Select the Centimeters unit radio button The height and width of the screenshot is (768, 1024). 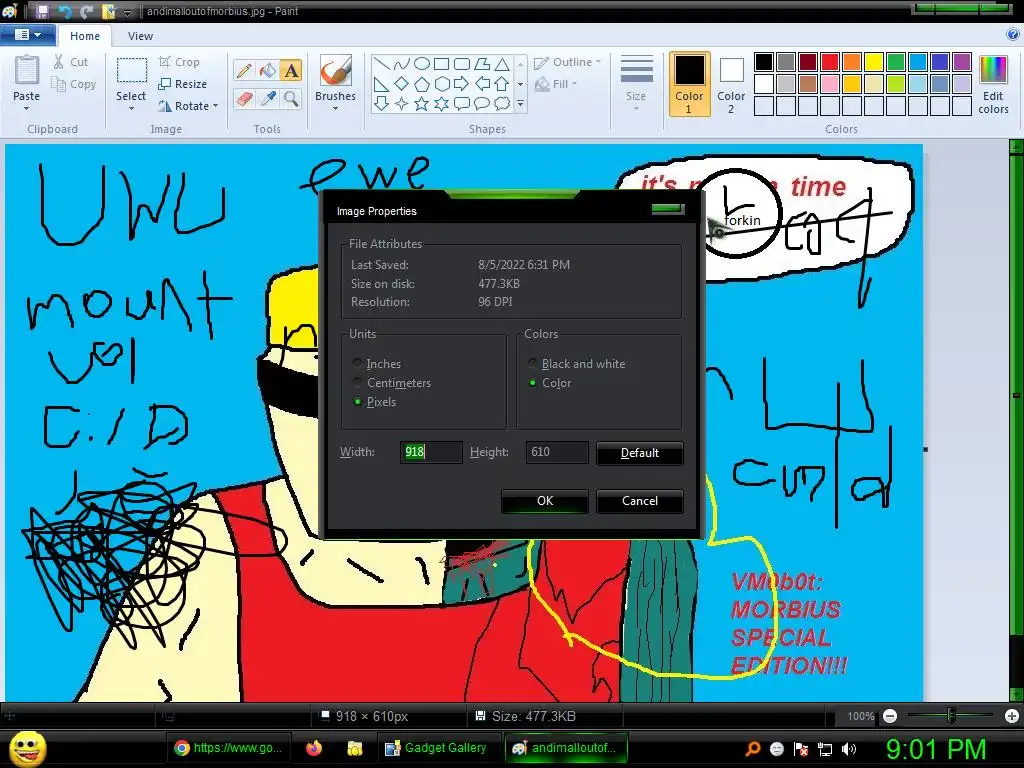pyautogui.click(x=357, y=382)
